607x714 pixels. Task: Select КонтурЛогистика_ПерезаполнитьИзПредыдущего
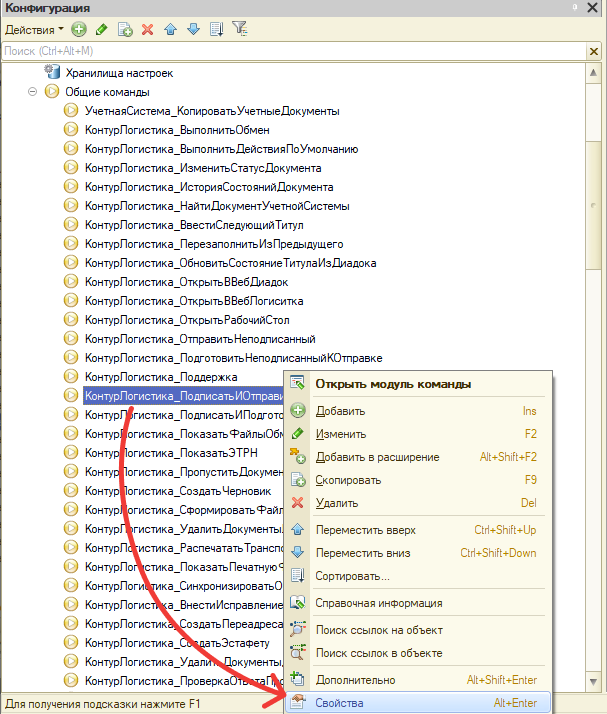click(214, 245)
